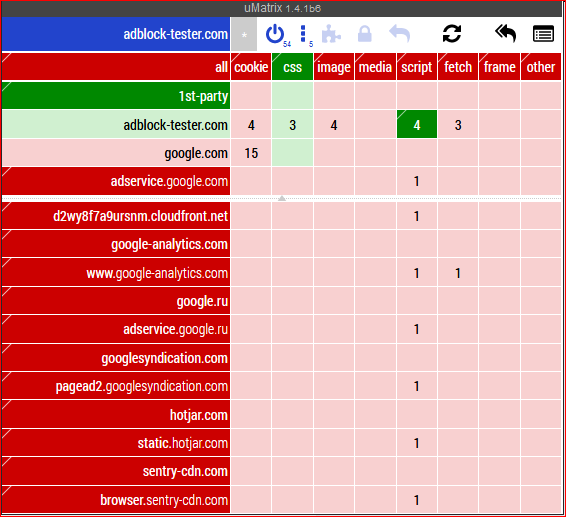Click adblock-tester.com image cell showing 4
Screen dimensions: 566x517
pos(334,125)
